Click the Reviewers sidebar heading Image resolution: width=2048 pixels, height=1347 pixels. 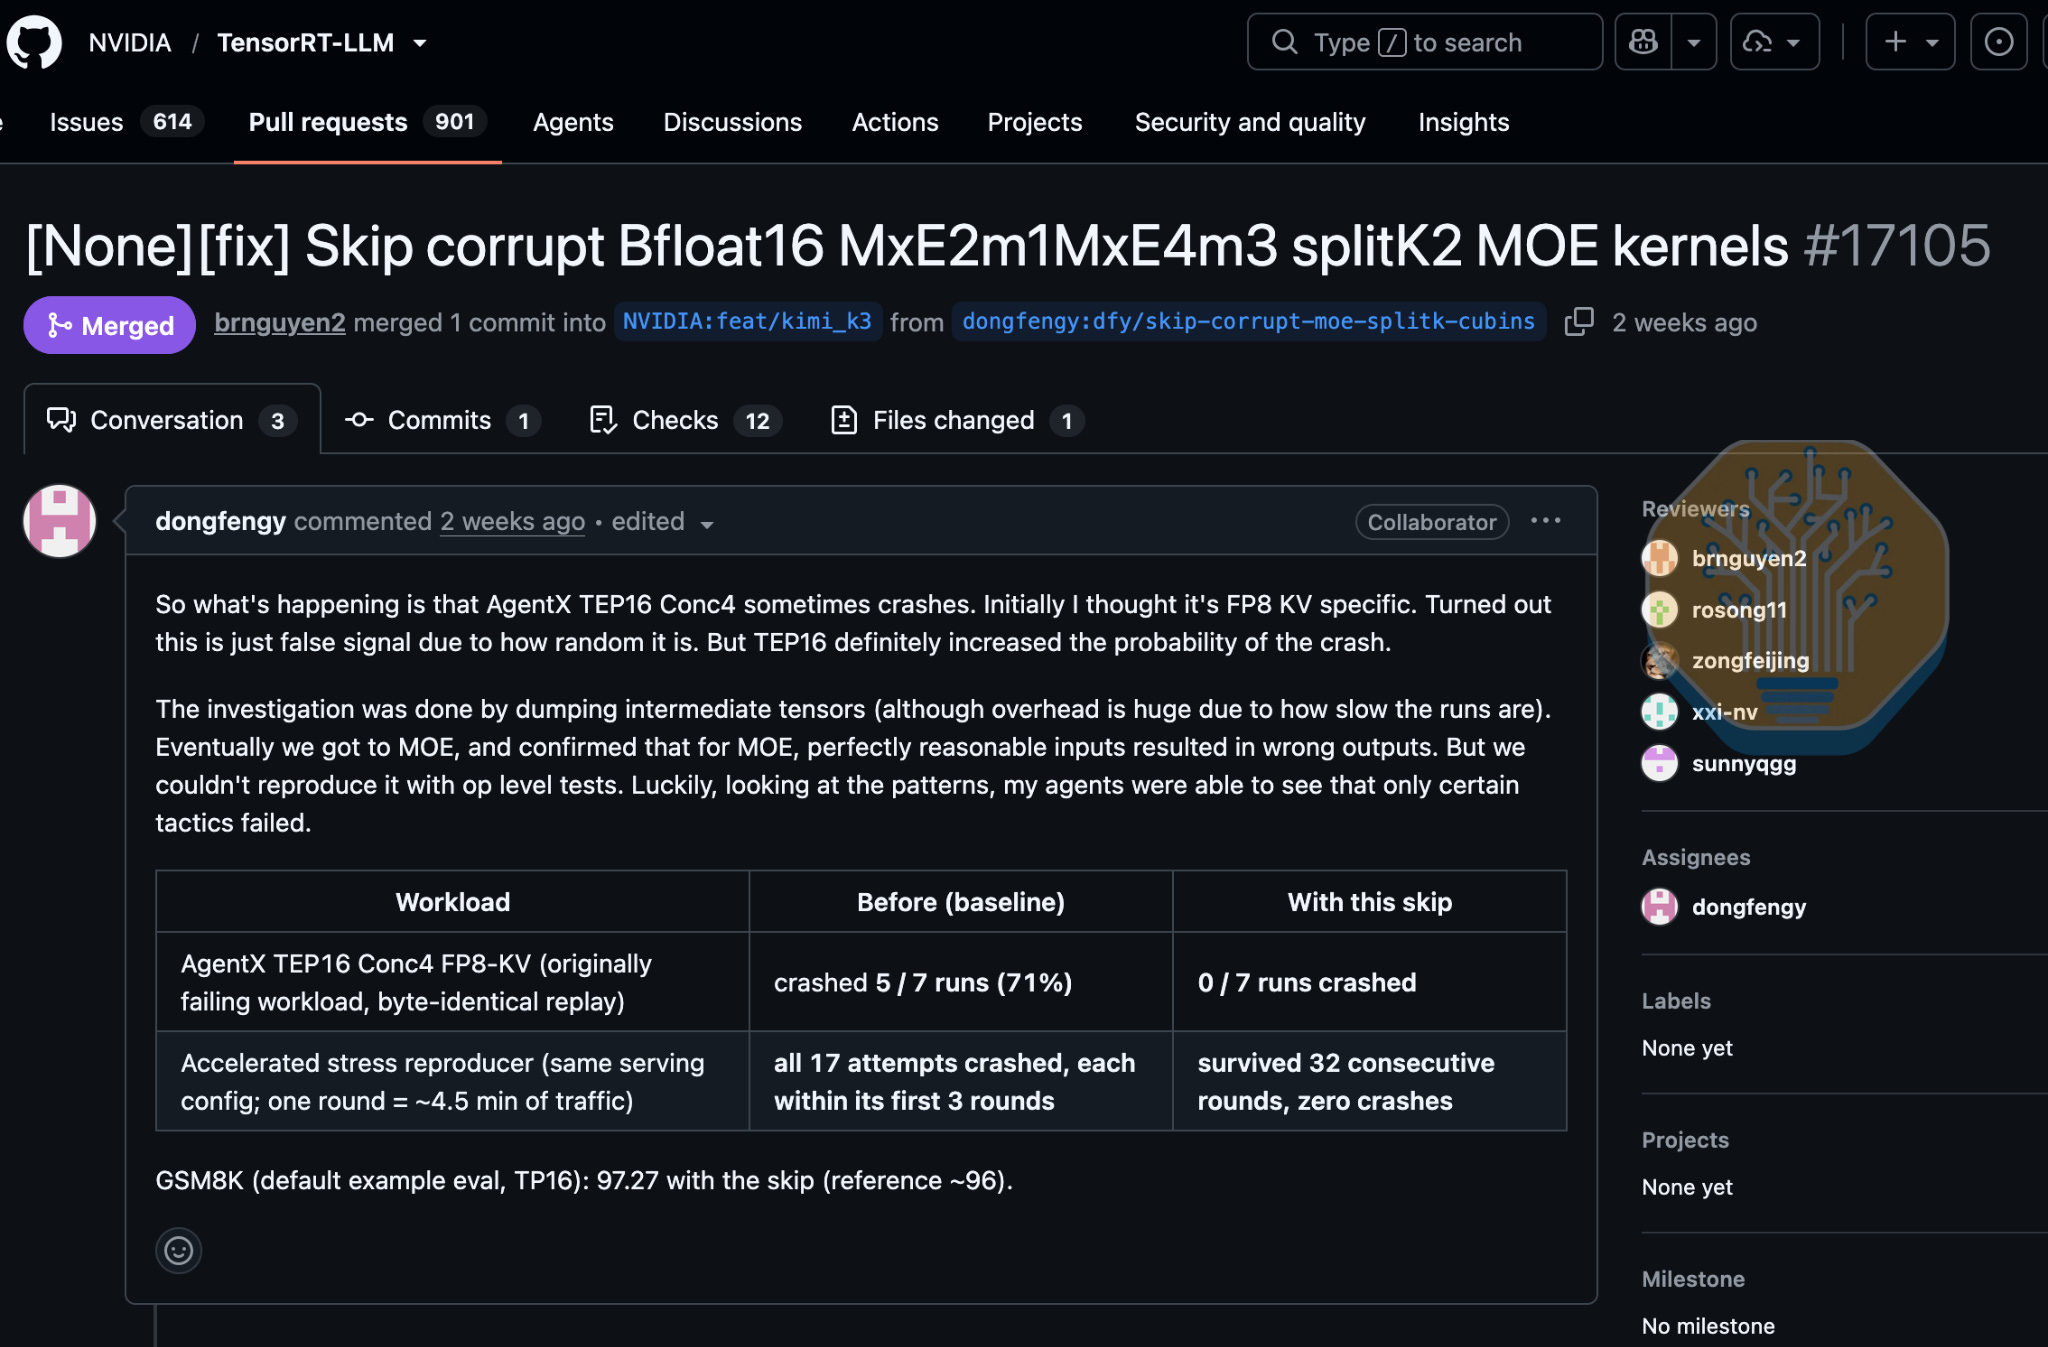click(x=1696, y=509)
